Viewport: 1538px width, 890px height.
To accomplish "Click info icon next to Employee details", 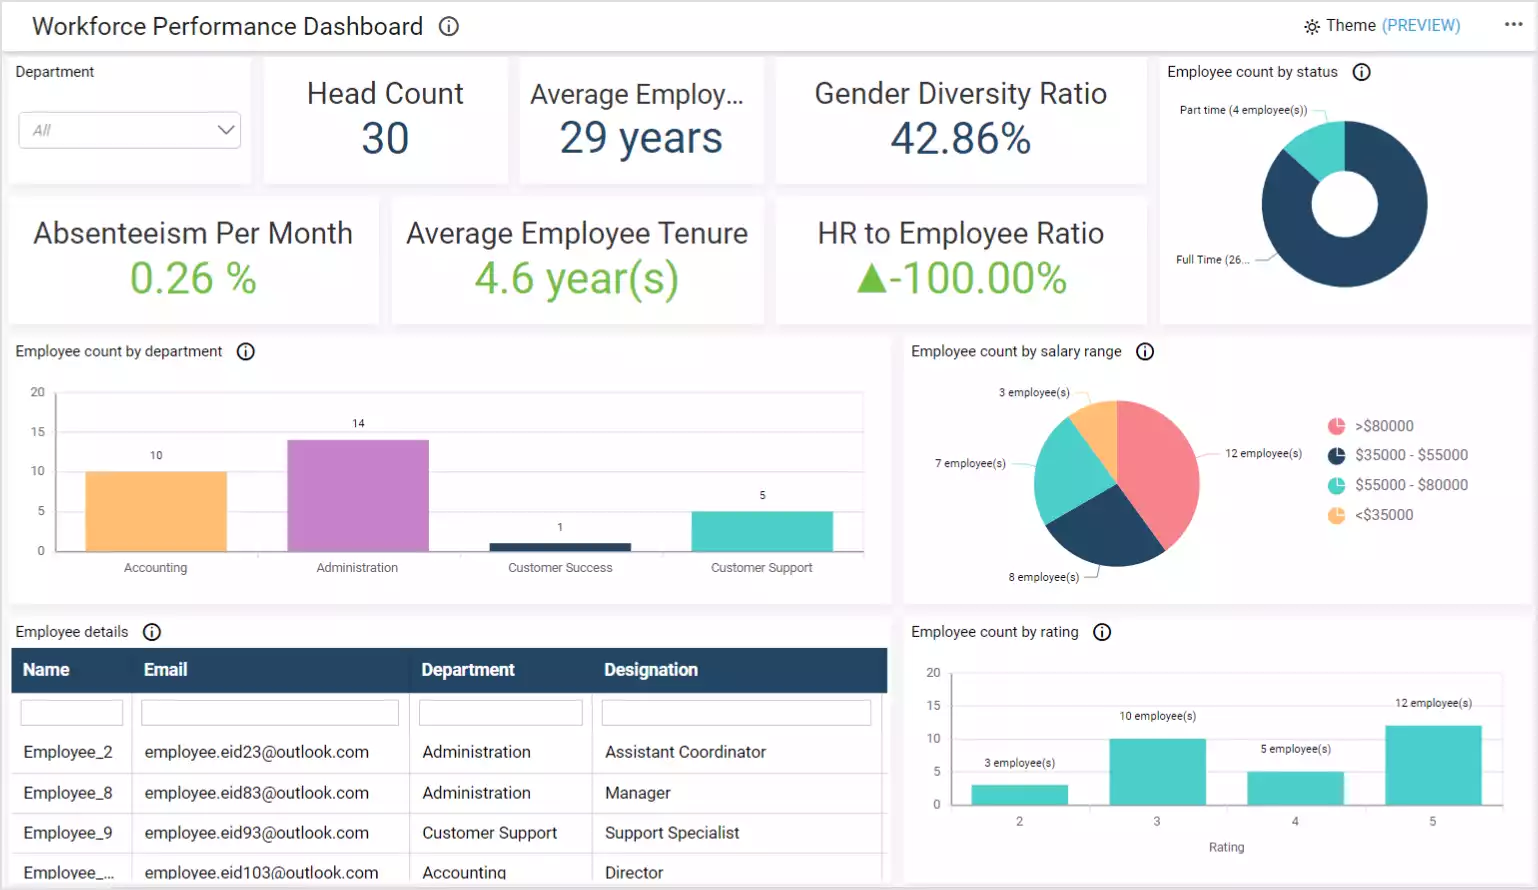I will 152,632.
